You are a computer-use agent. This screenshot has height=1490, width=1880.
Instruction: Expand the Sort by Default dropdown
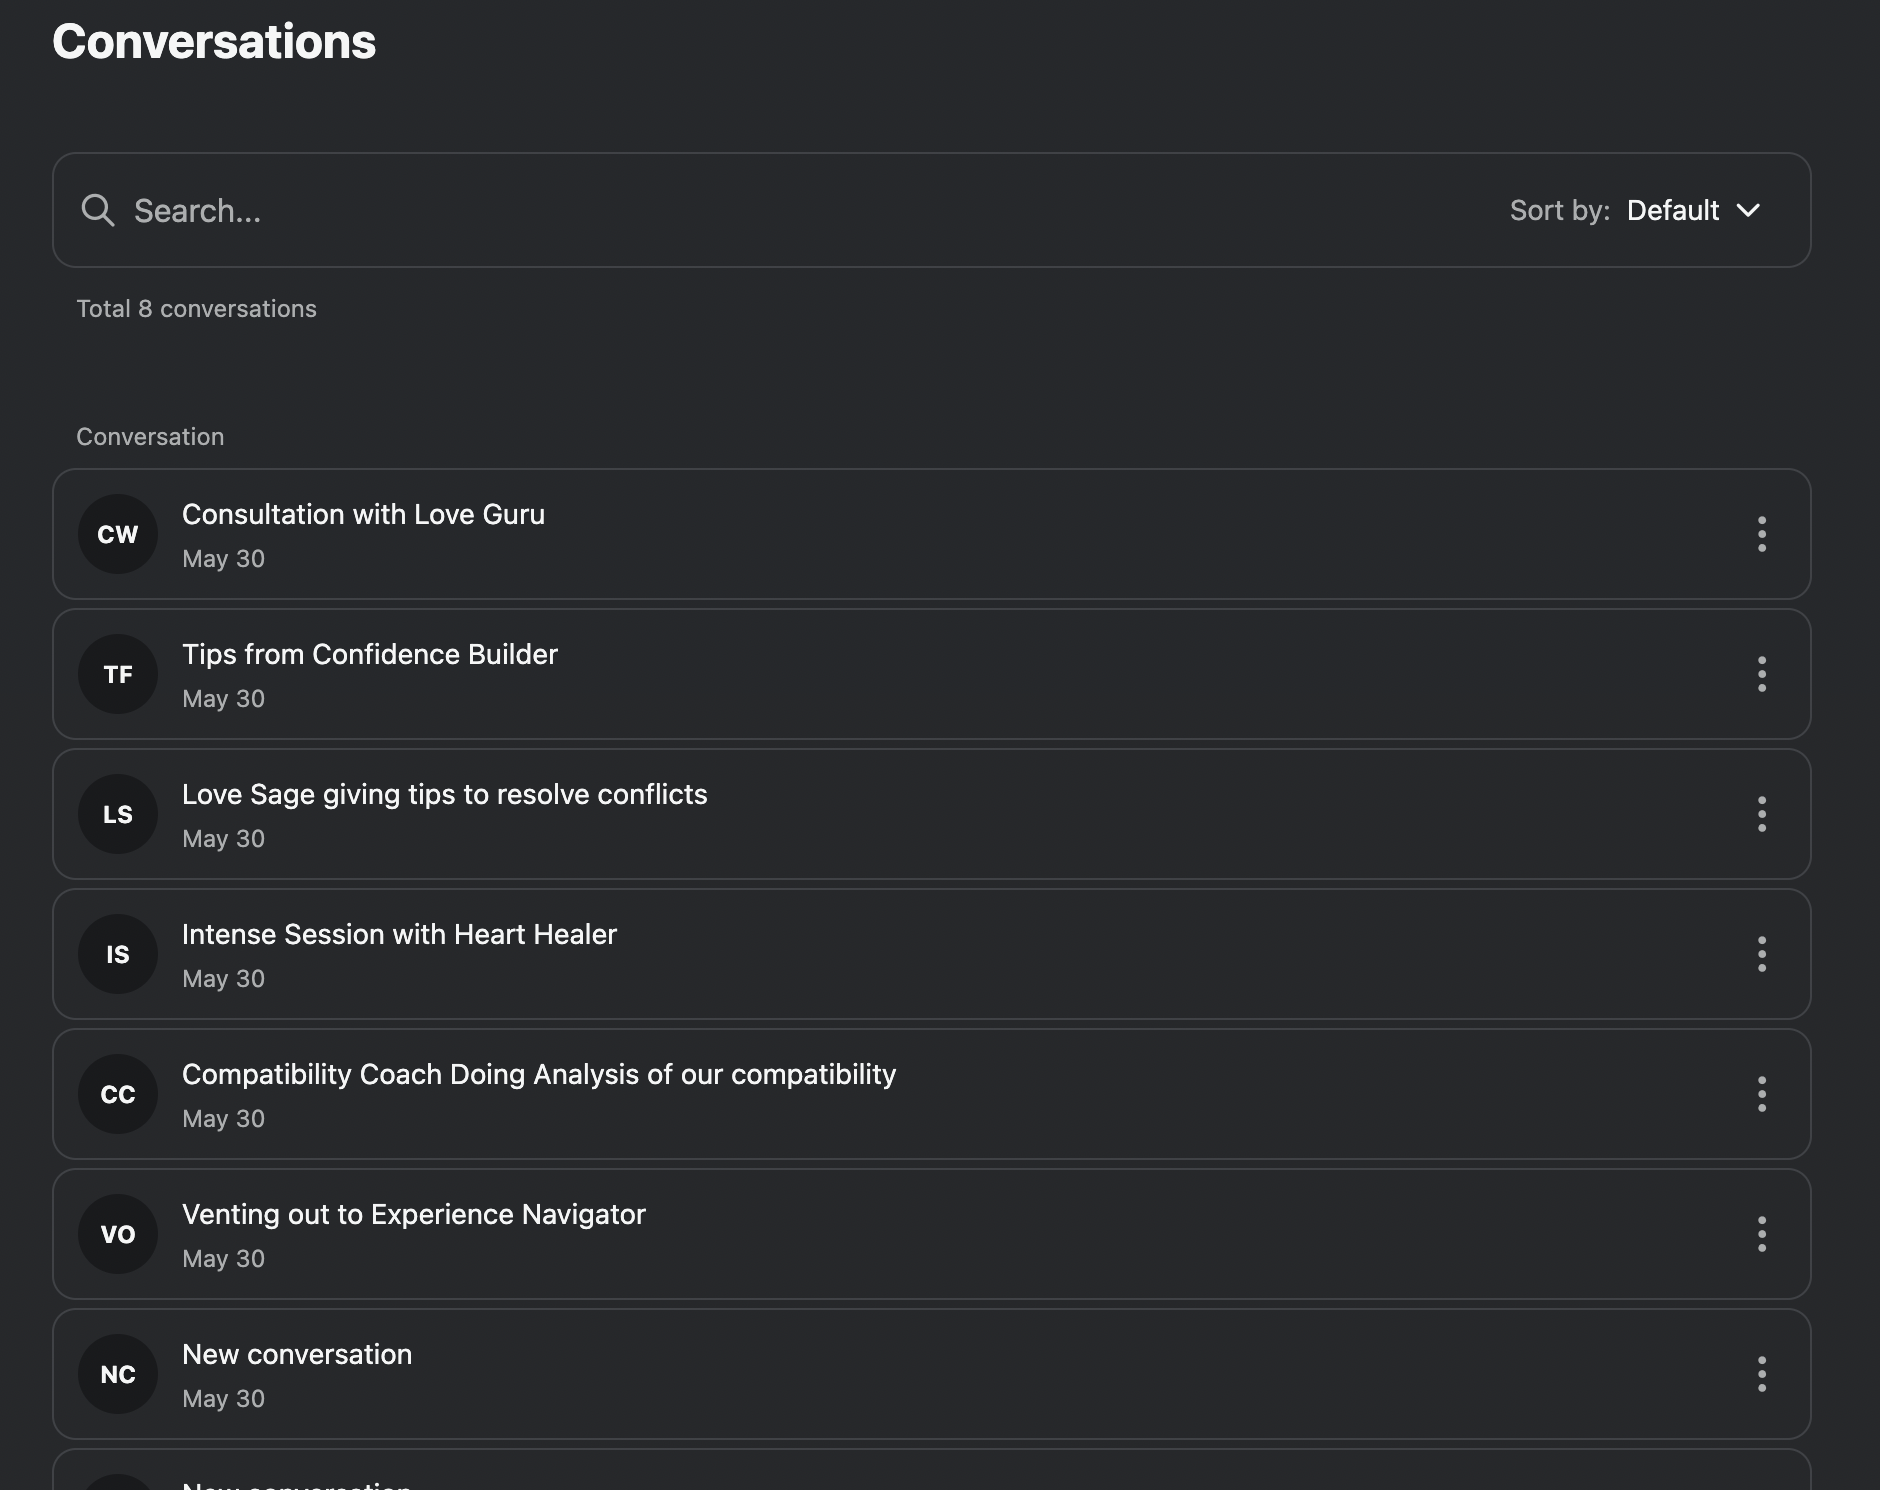(x=1673, y=210)
